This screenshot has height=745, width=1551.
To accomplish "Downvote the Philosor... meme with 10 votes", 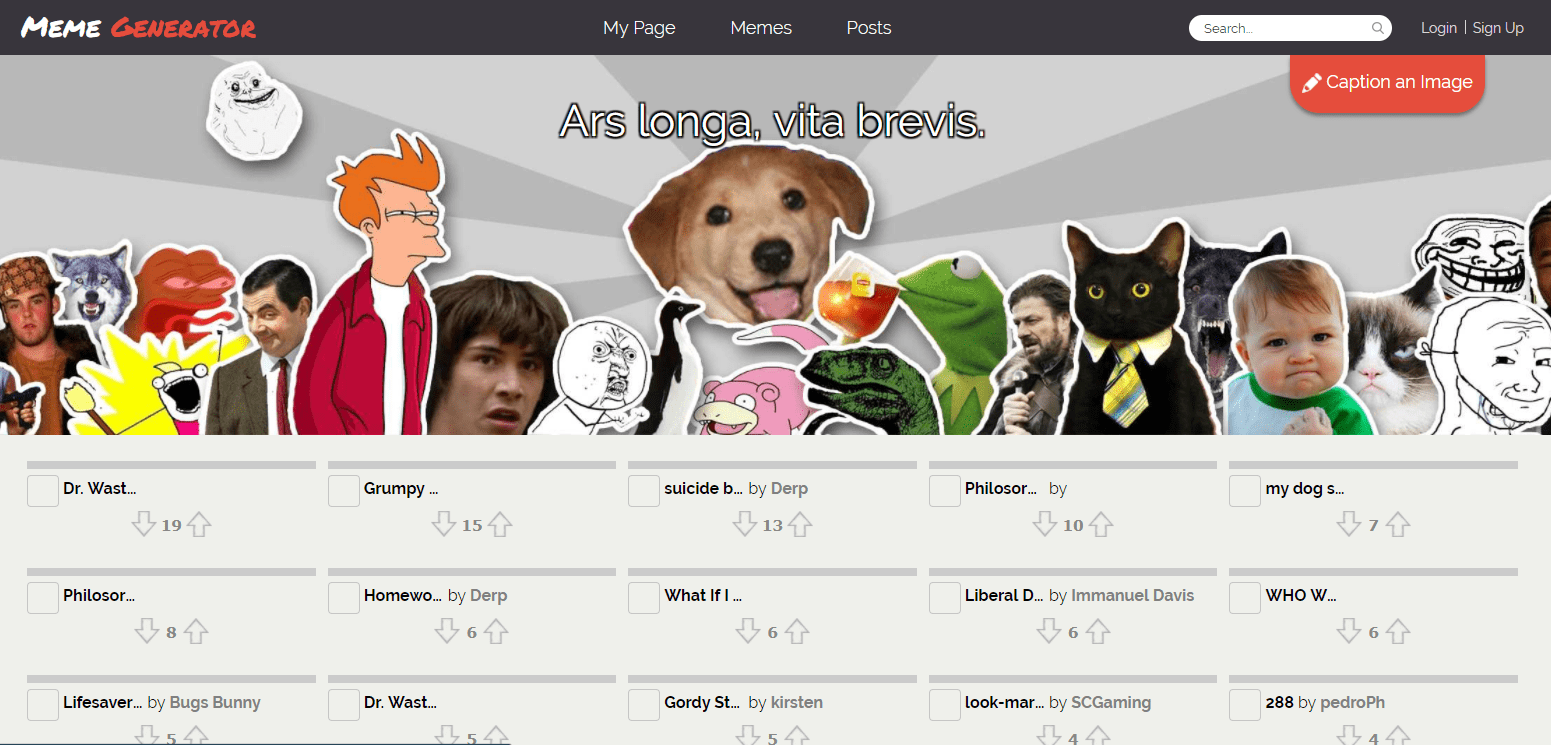I will point(1045,524).
